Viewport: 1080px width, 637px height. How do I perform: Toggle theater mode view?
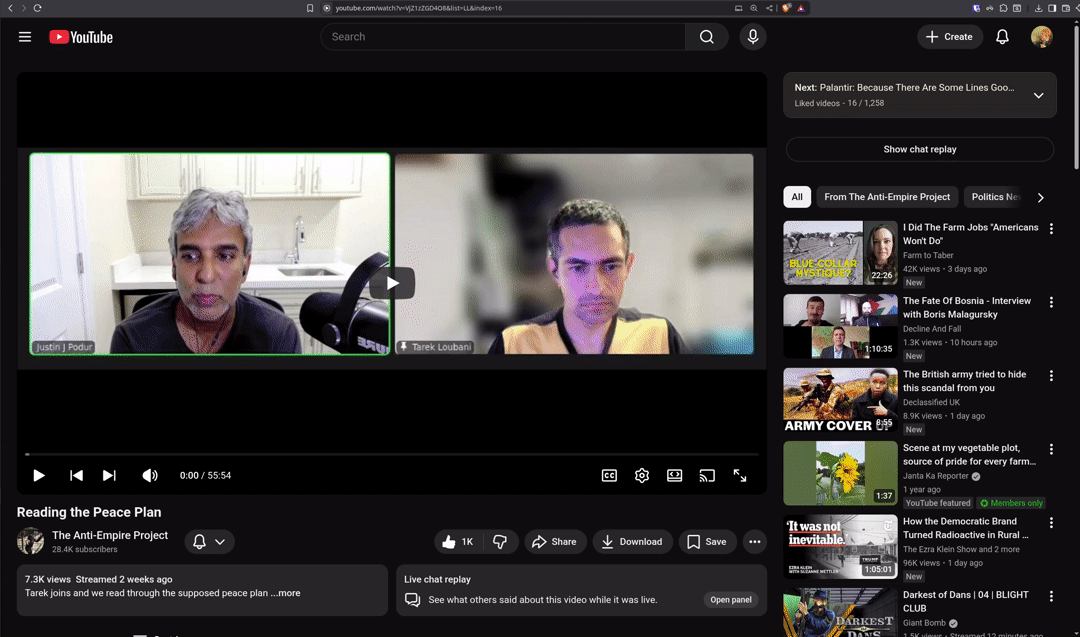[x=675, y=476]
